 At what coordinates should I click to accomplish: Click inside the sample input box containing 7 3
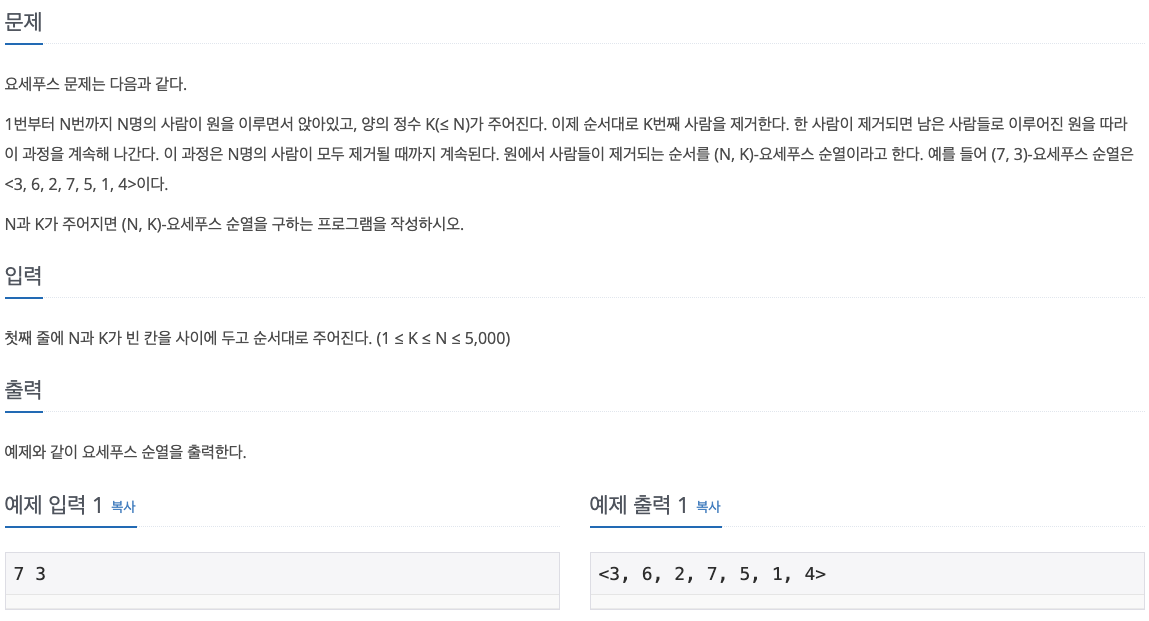click(282, 573)
